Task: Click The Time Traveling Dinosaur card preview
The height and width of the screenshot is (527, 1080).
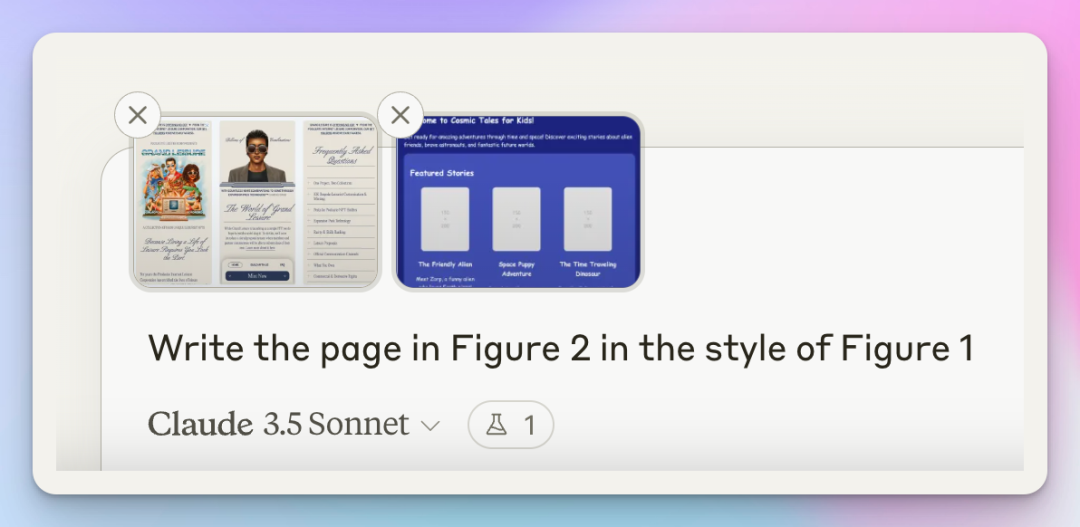Action: [588, 222]
